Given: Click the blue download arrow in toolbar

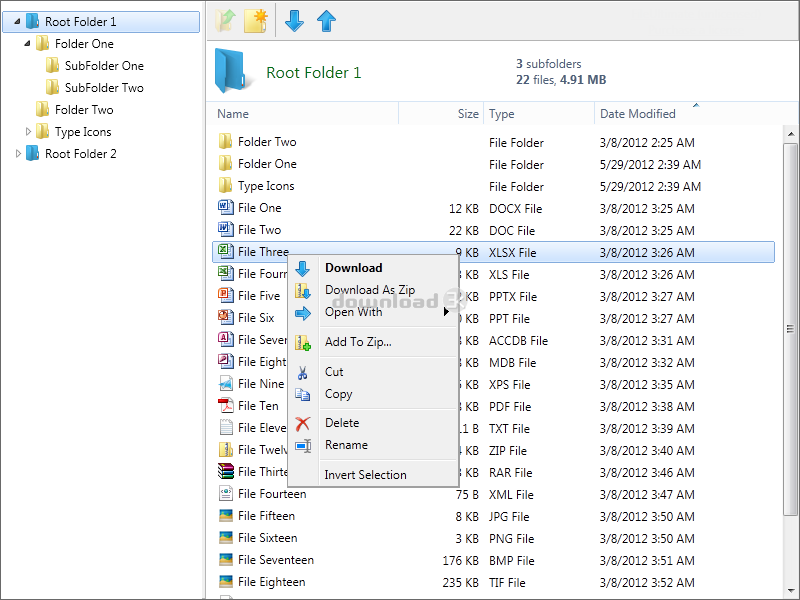Looking at the screenshot, I should tap(294, 20).
